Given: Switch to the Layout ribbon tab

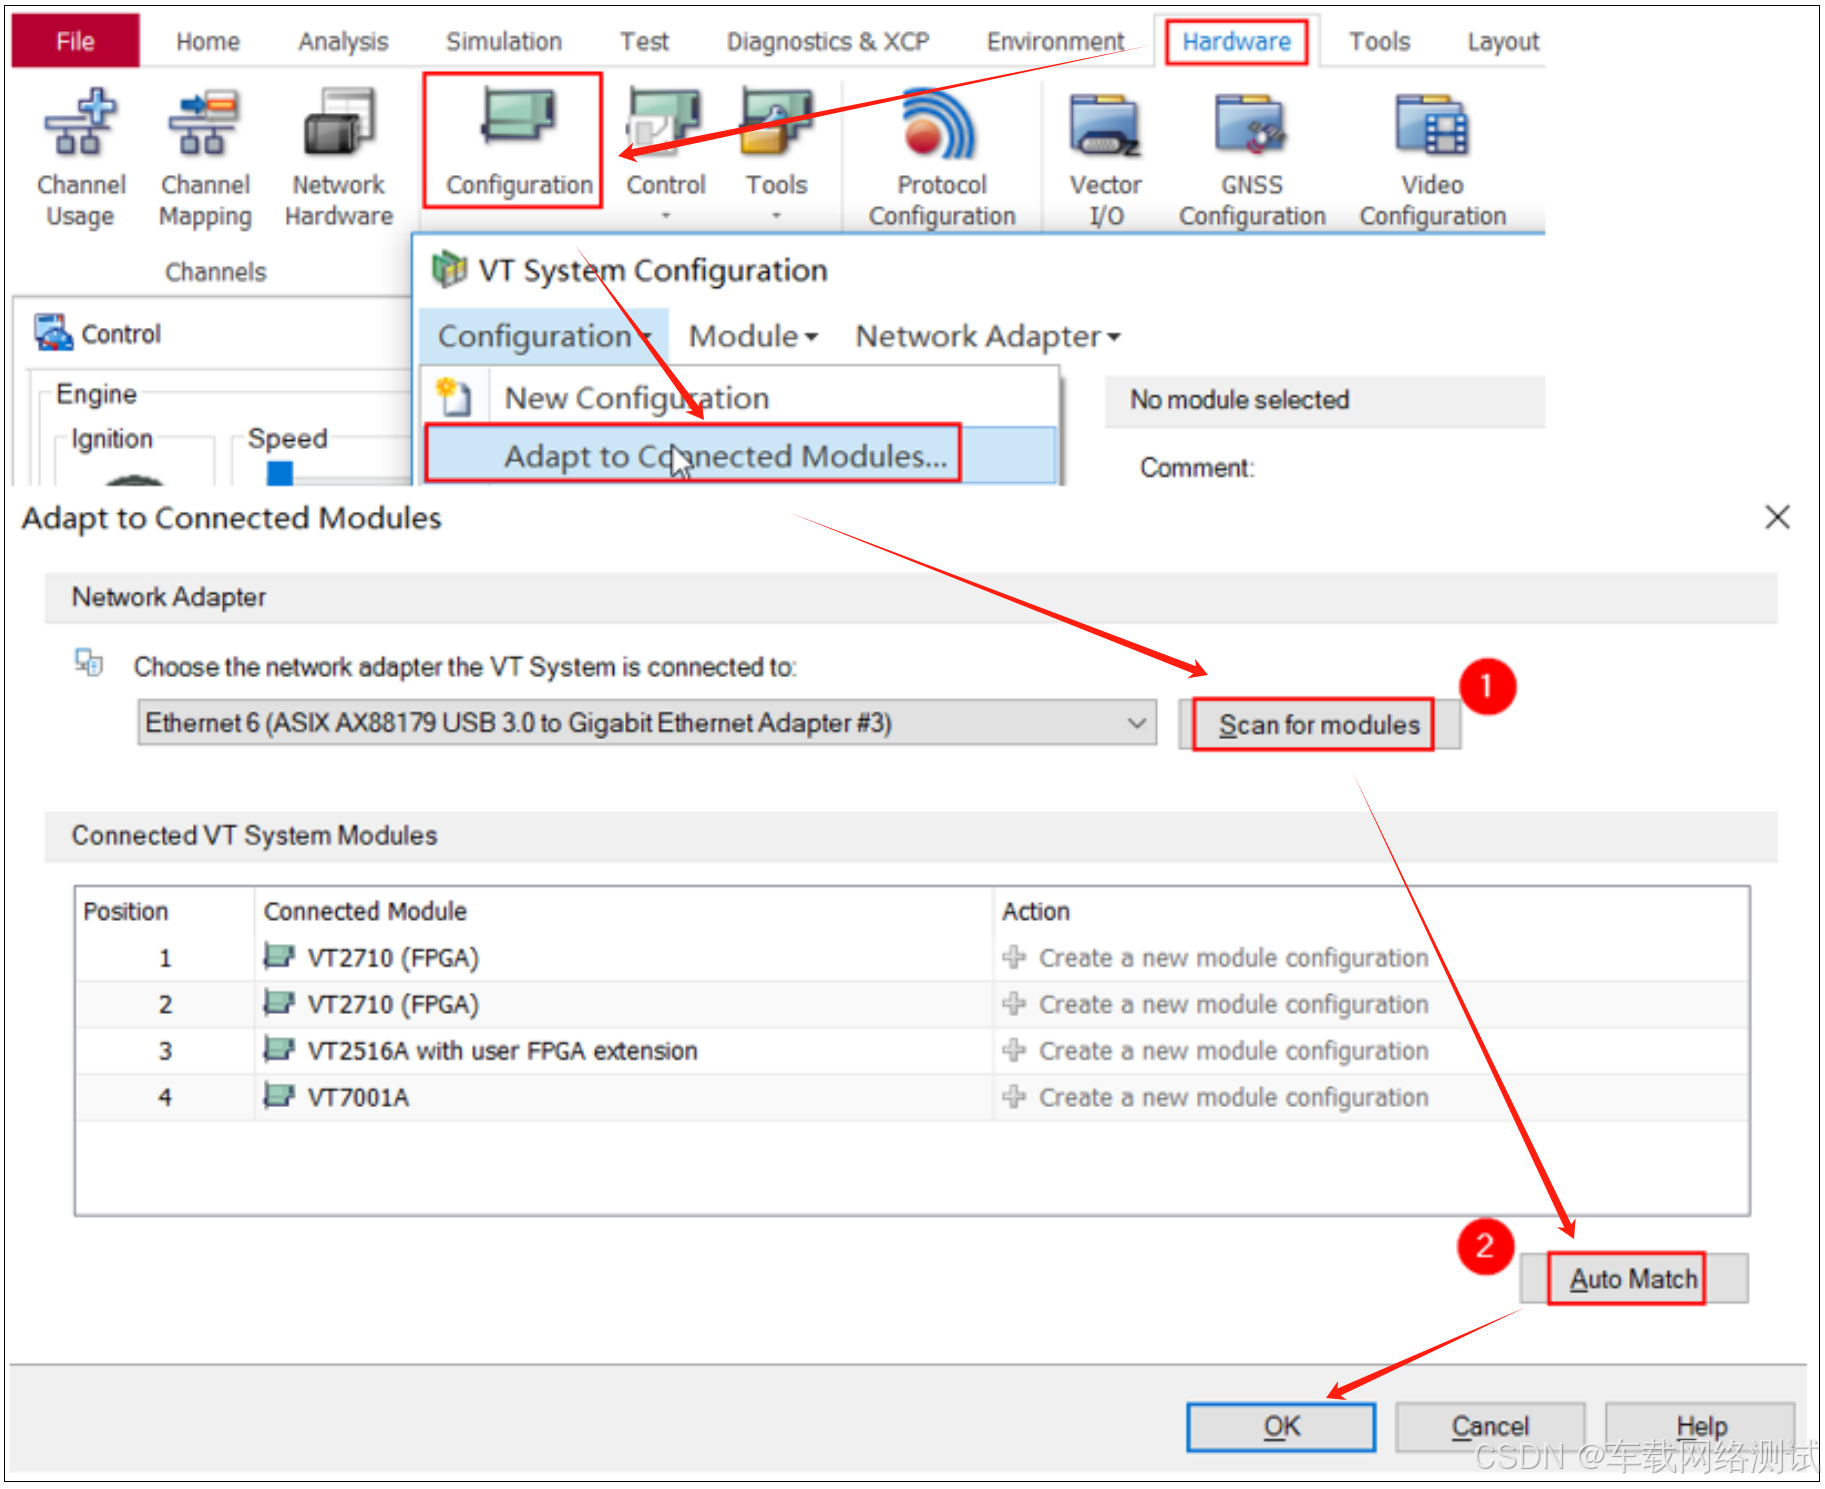Looking at the screenshot, I should click(x=1503, y=41).
